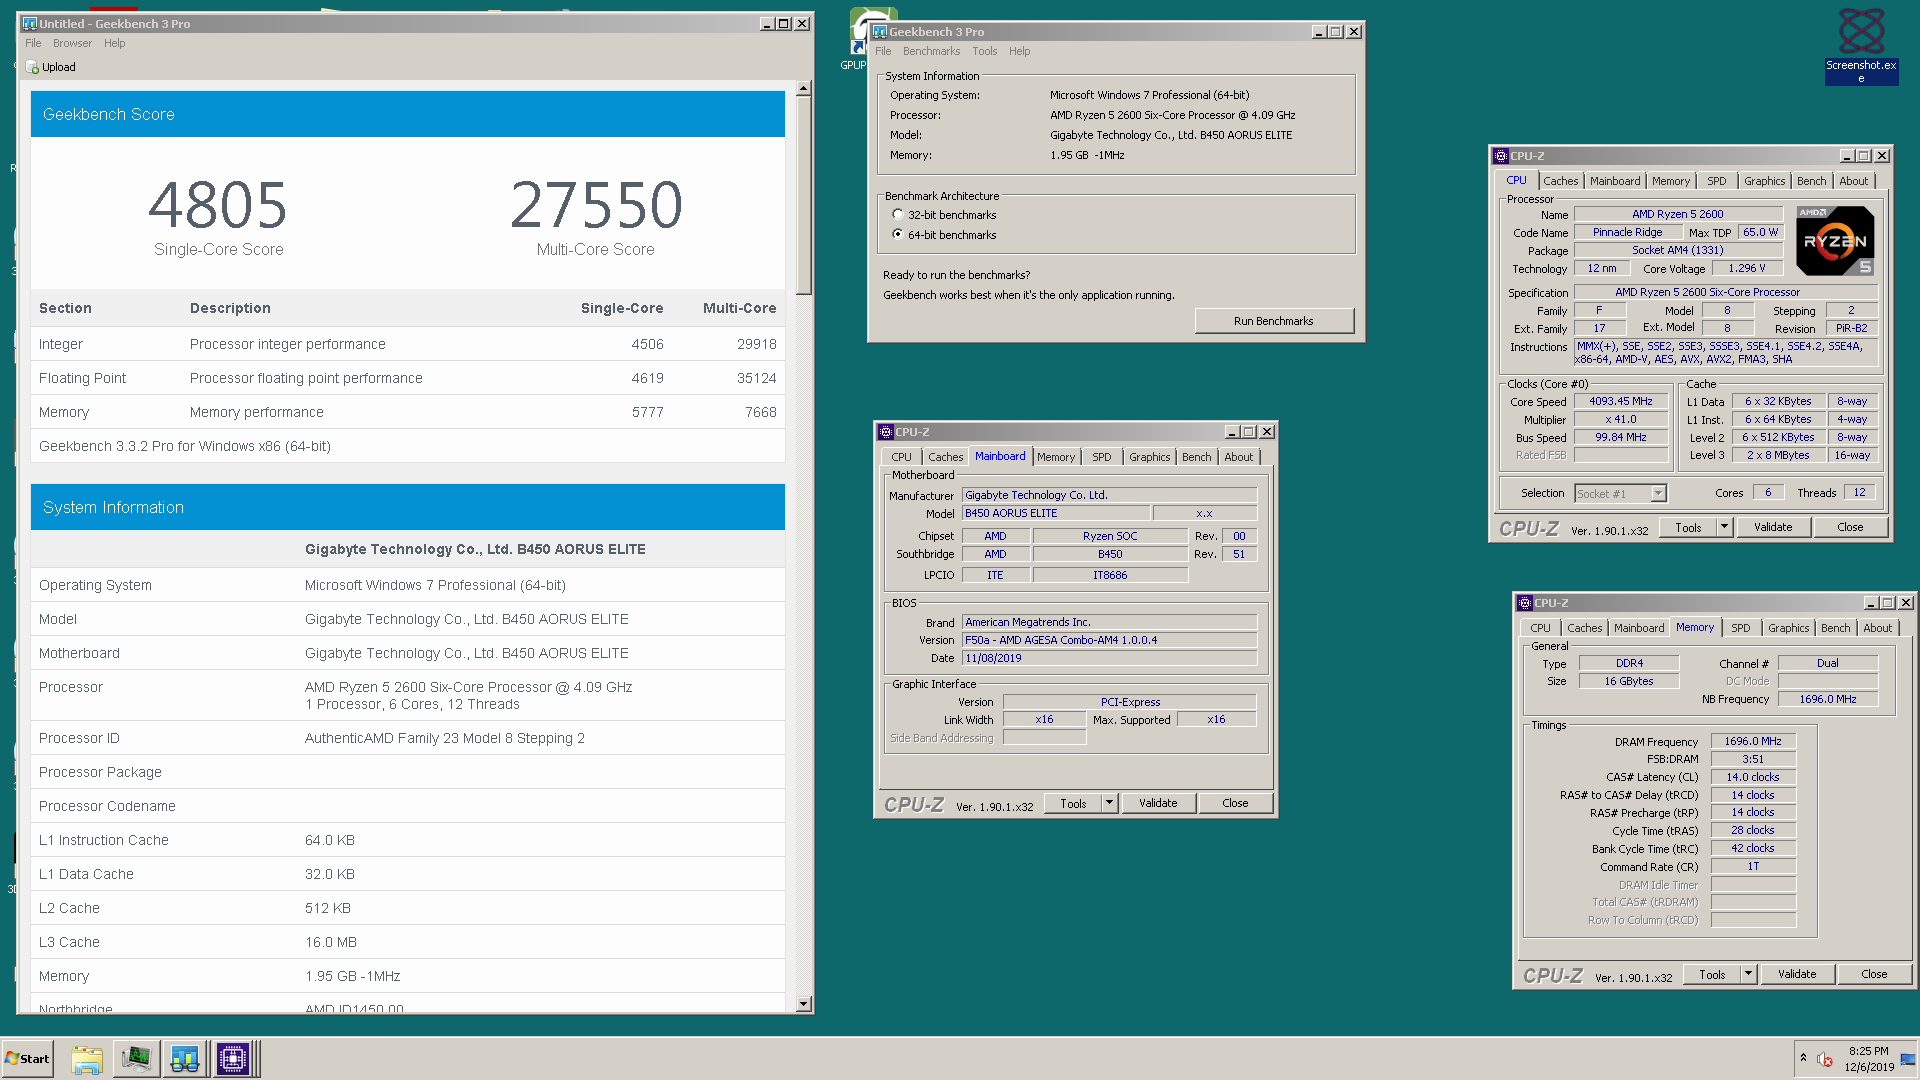The width and height of the screenshot is (1920, 1080).
Task: Click the multi-core score 27550
Action: pyautogui.click(x=596, y=205)
